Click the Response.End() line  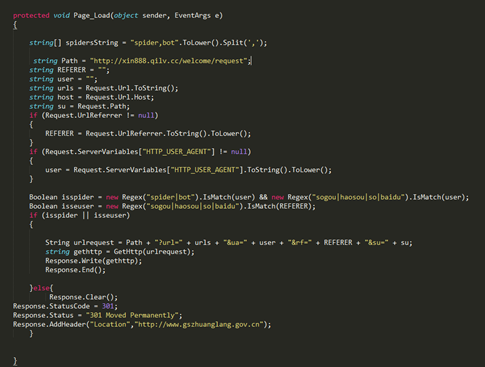click(75, 270)
